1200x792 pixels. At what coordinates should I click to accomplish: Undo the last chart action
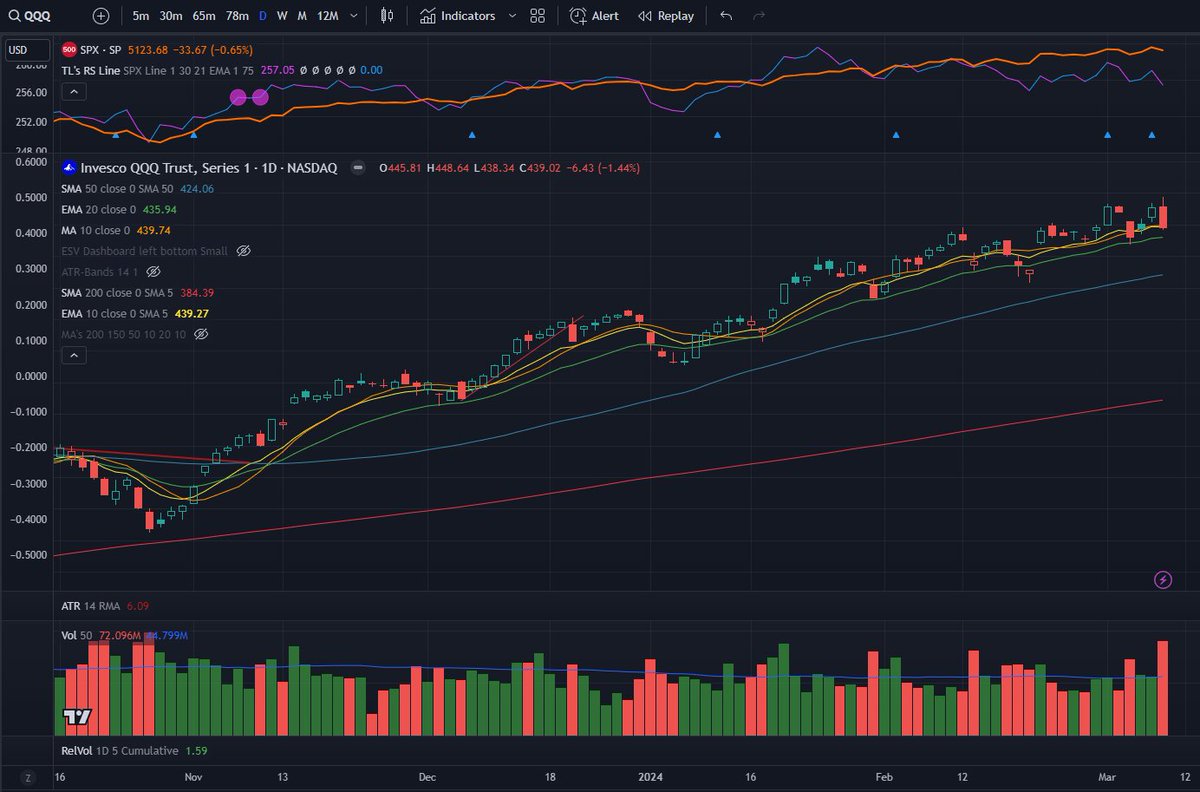point(726,16)
